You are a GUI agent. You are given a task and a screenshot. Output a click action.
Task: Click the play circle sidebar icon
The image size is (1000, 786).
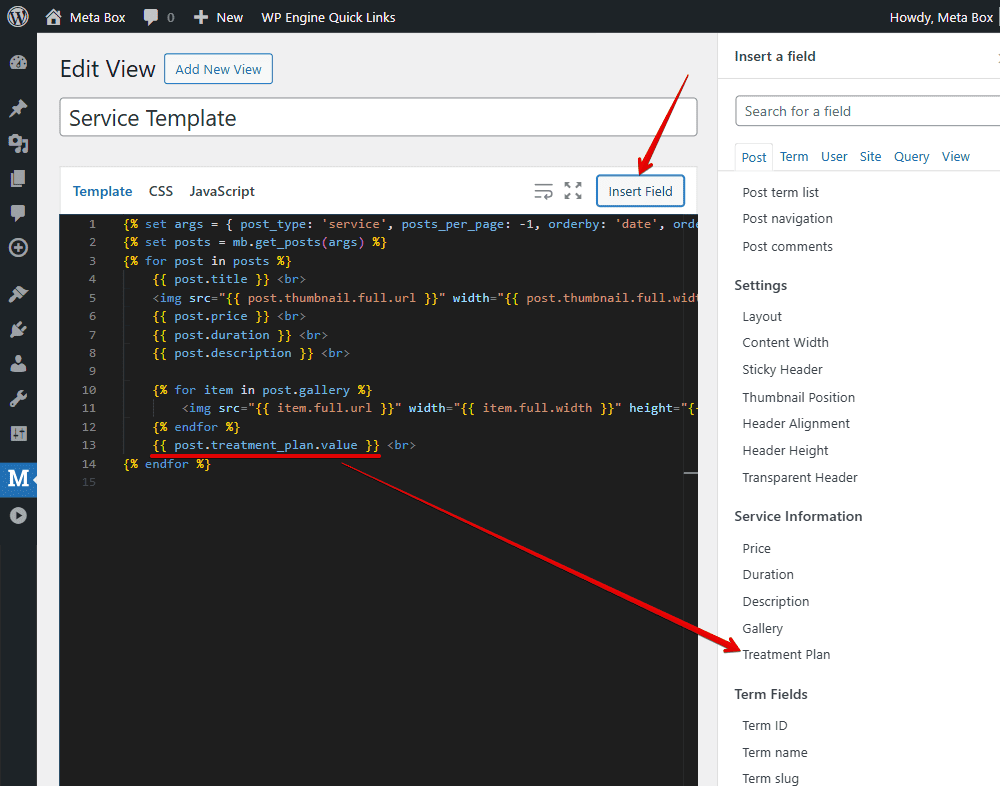(18, 515)
